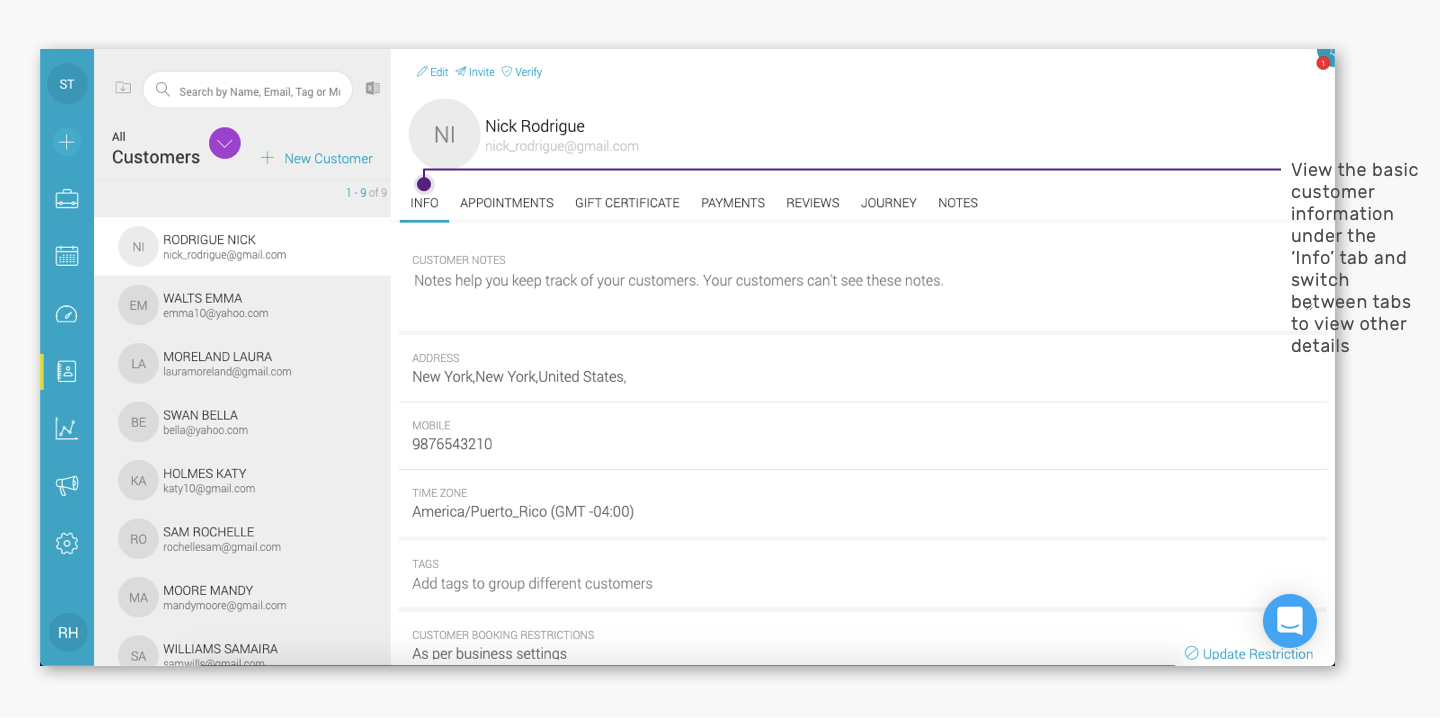Select customer Holmes Katy
This screenshot has width=1440, height=718.
pyautogui.click(x=242, y=481)
